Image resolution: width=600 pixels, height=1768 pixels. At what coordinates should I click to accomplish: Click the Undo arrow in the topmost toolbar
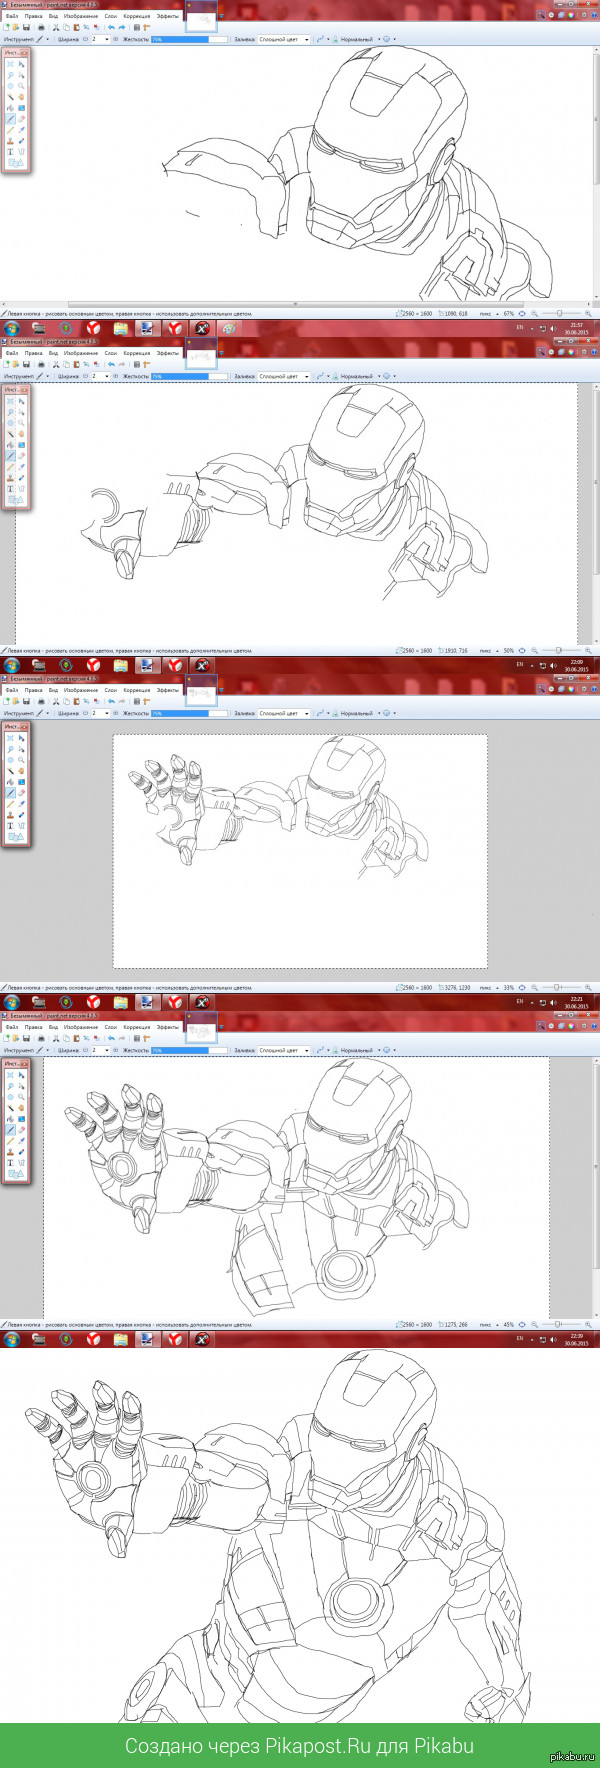(x=111, y=28)
